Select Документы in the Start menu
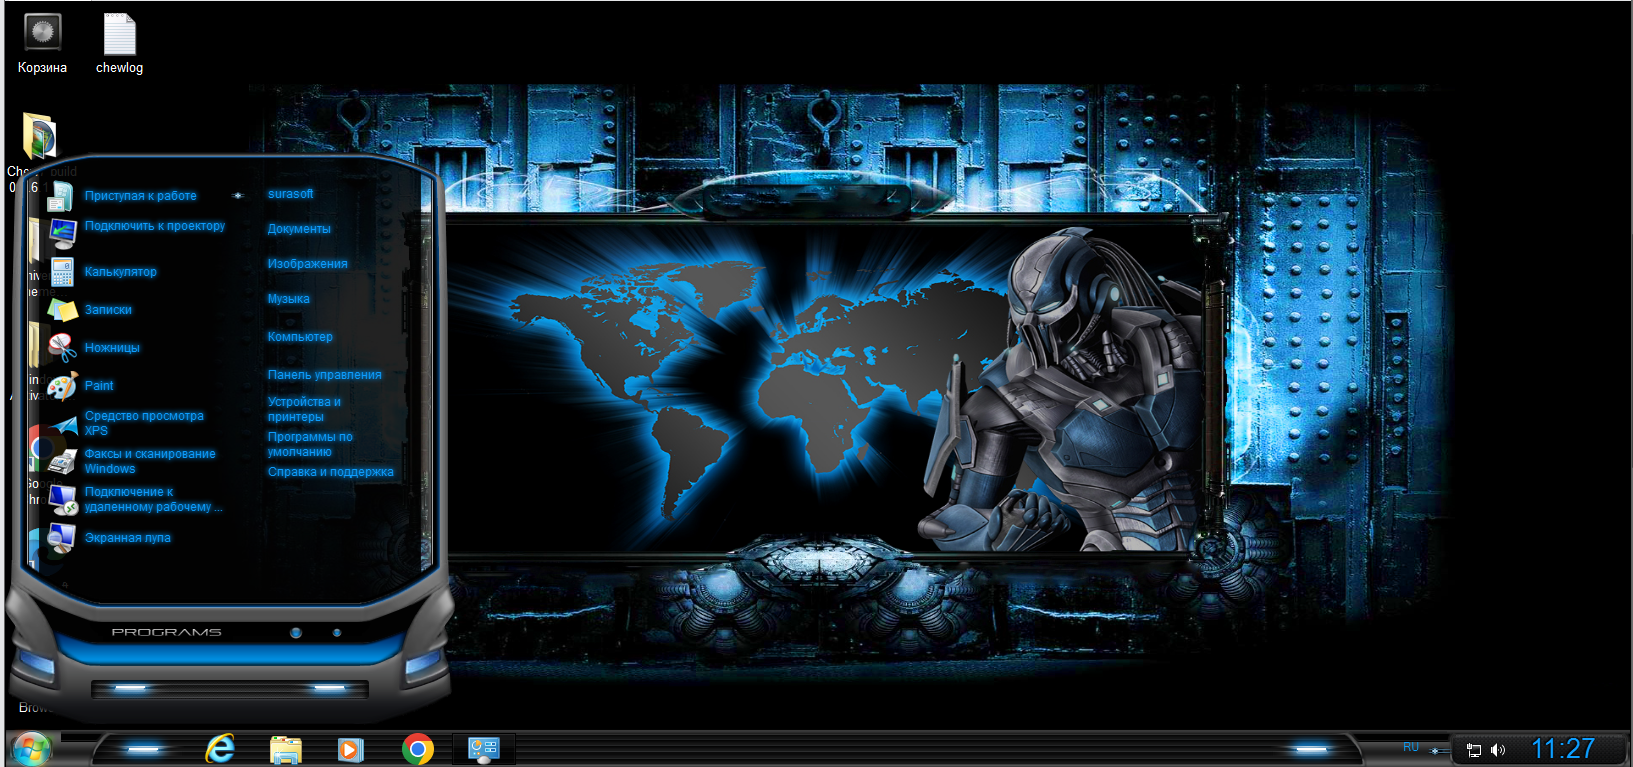The height and width of the screenshot is (767, 1633). coord(298,229)
